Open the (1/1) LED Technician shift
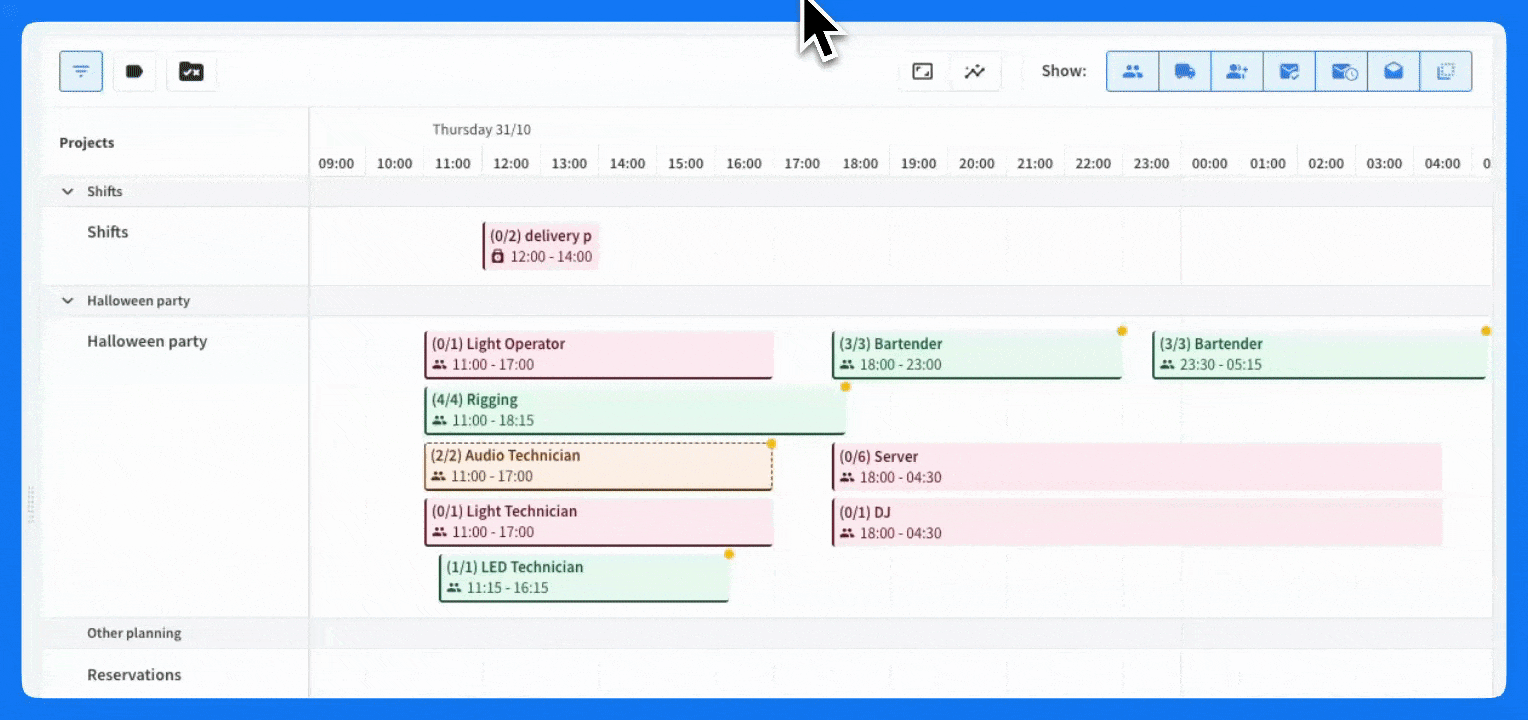1528x720 pixels. click(x=584, y=578)
